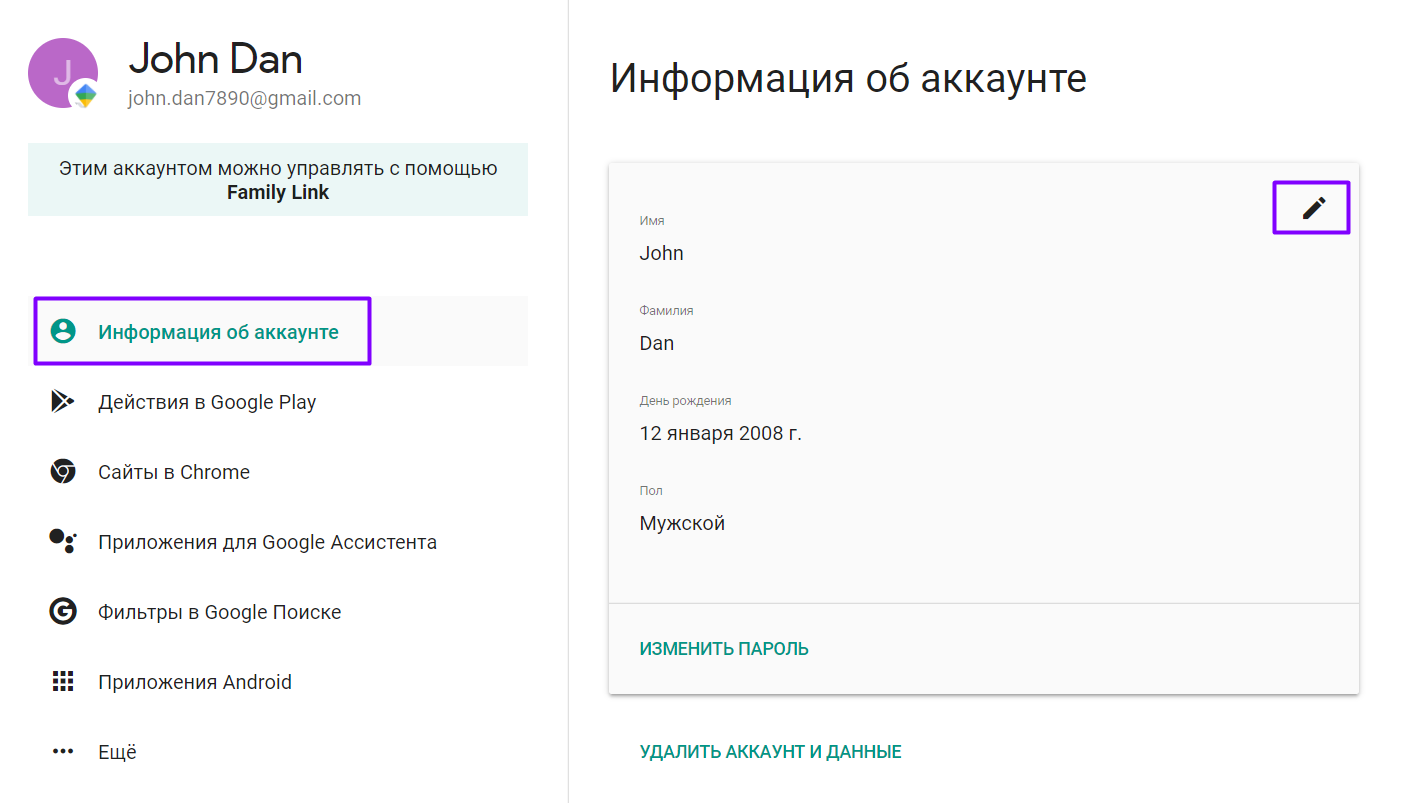This screenshot has width=1418, height=803.
Task: Click the Family Link management notice
Action: 278,180
